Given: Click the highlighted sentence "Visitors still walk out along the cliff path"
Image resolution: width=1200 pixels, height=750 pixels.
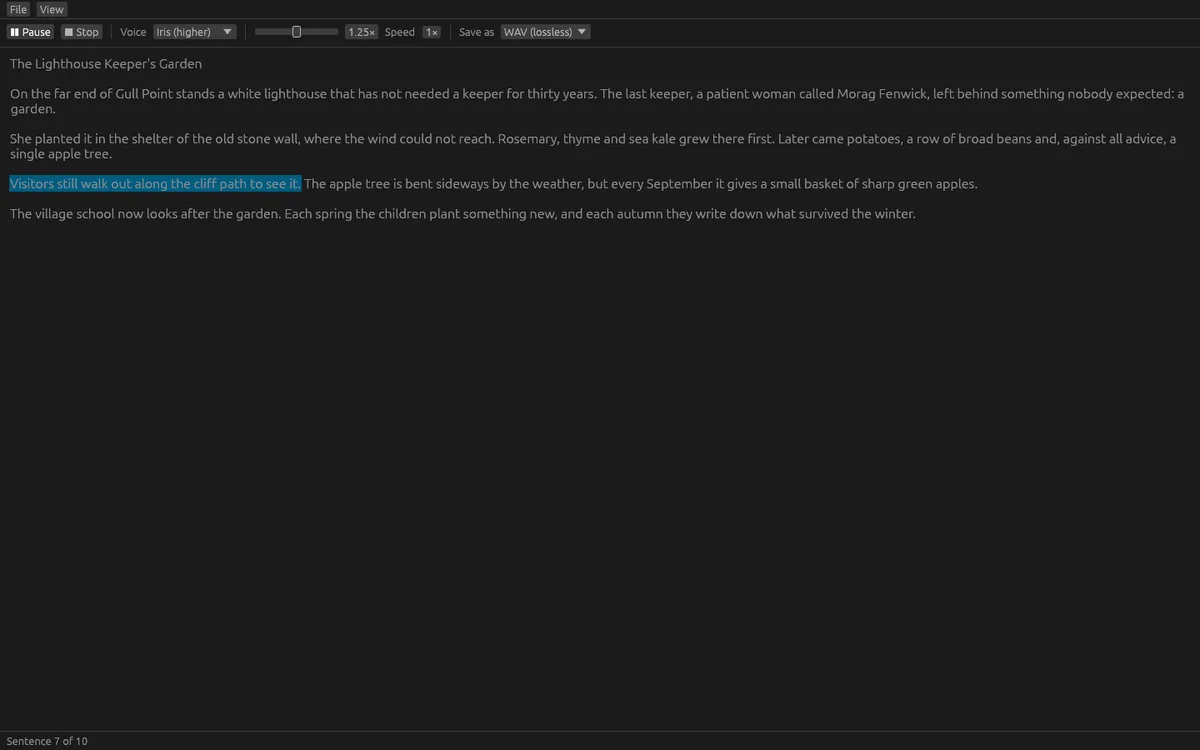Looking at the screenshot, I should click(x=155, y=184).
